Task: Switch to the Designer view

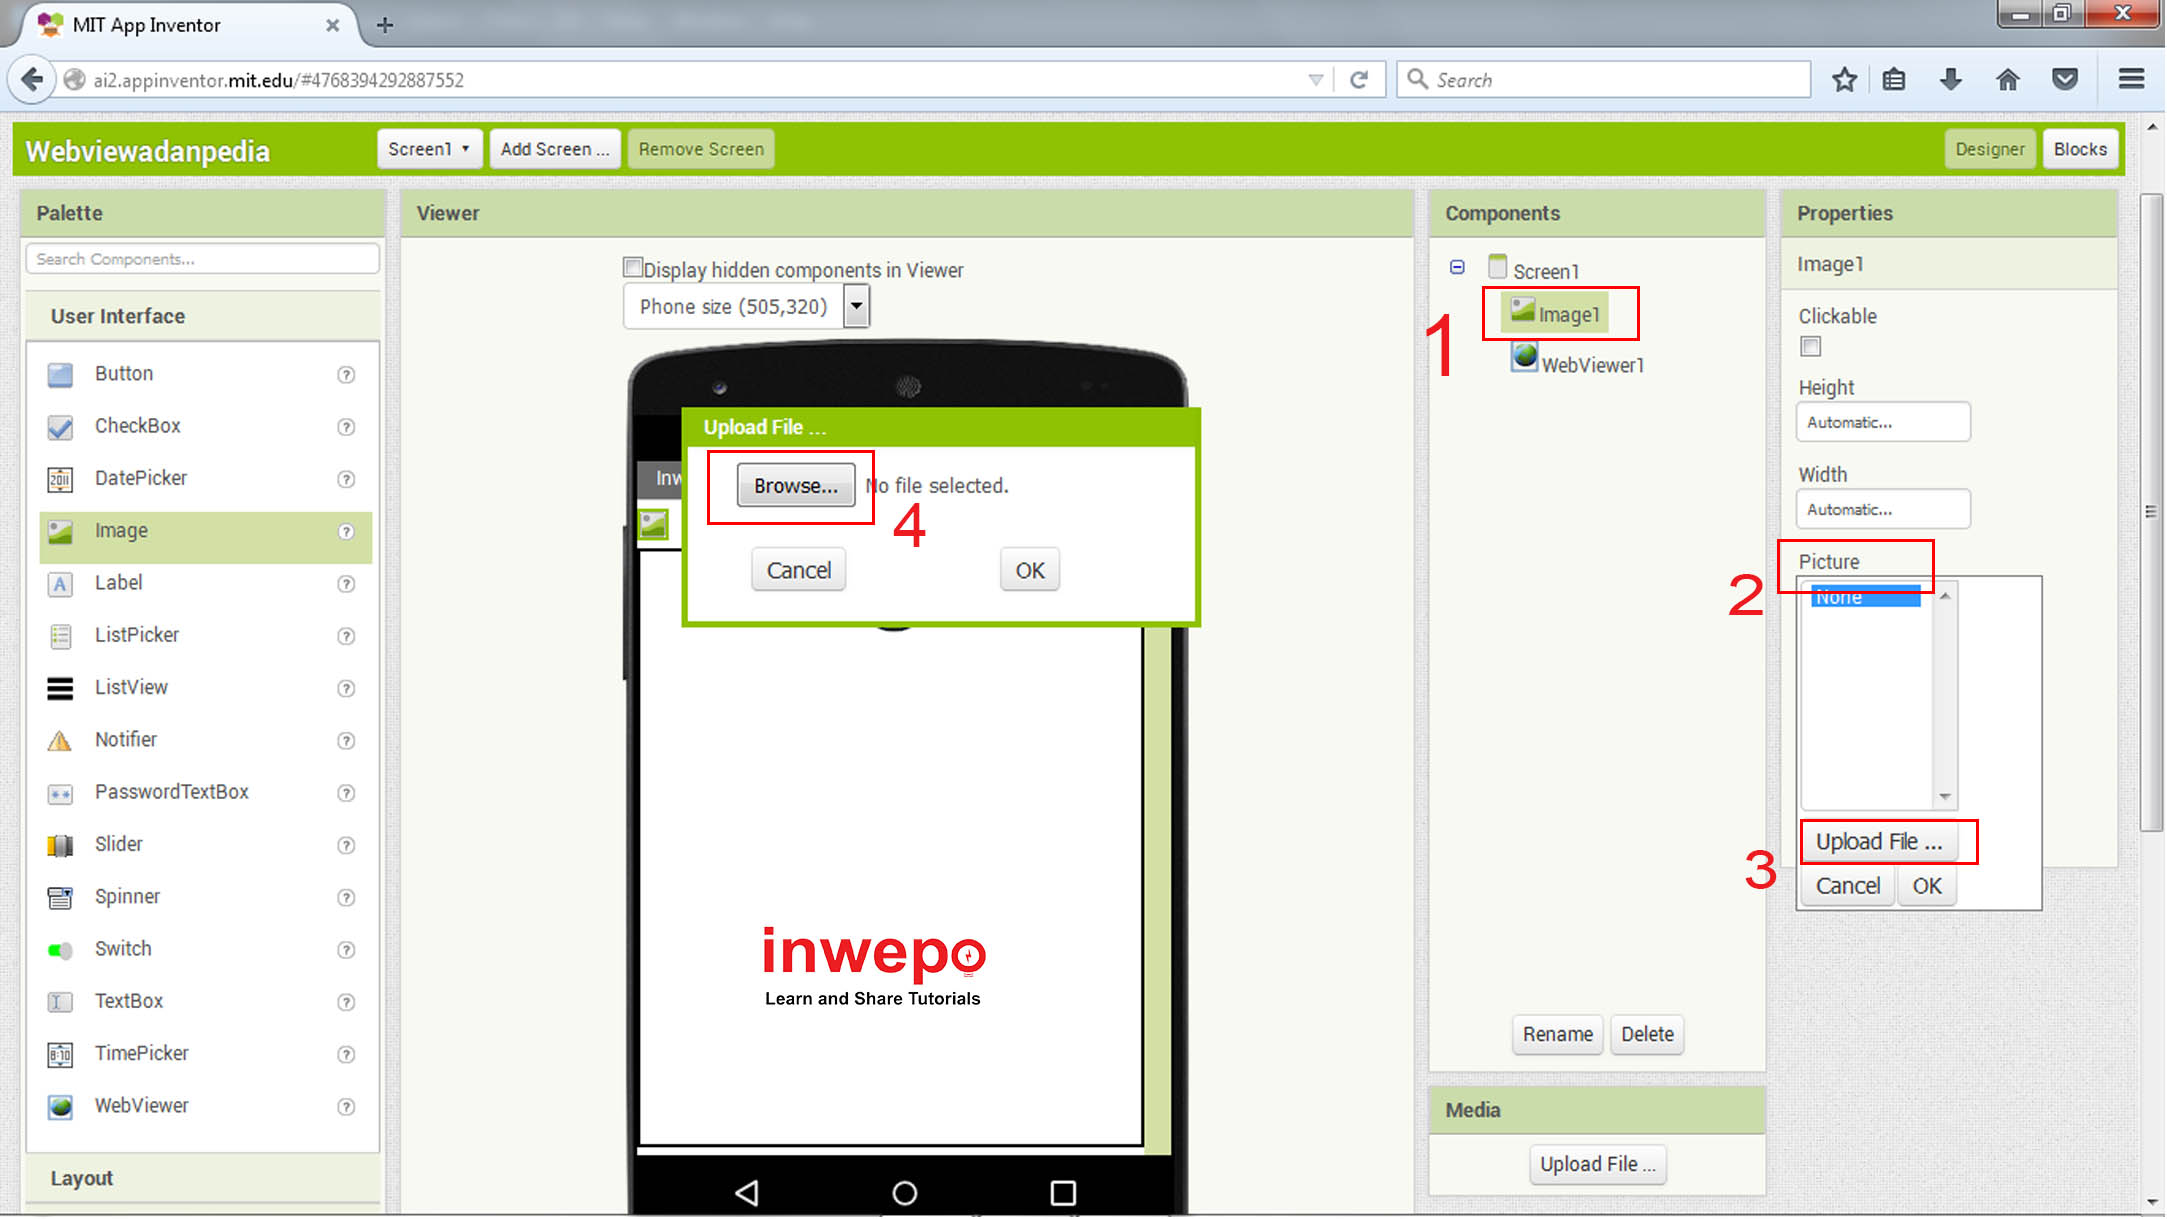Action: click(1989, 149)
